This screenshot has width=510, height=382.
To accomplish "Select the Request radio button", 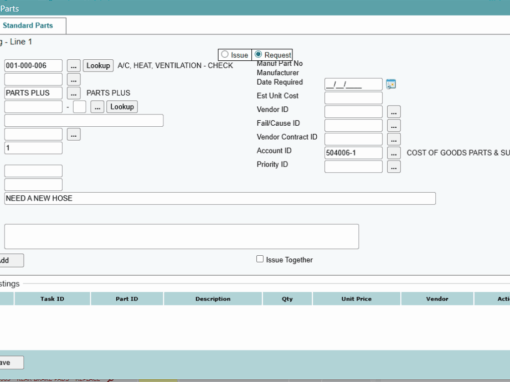I will (258, 54).
